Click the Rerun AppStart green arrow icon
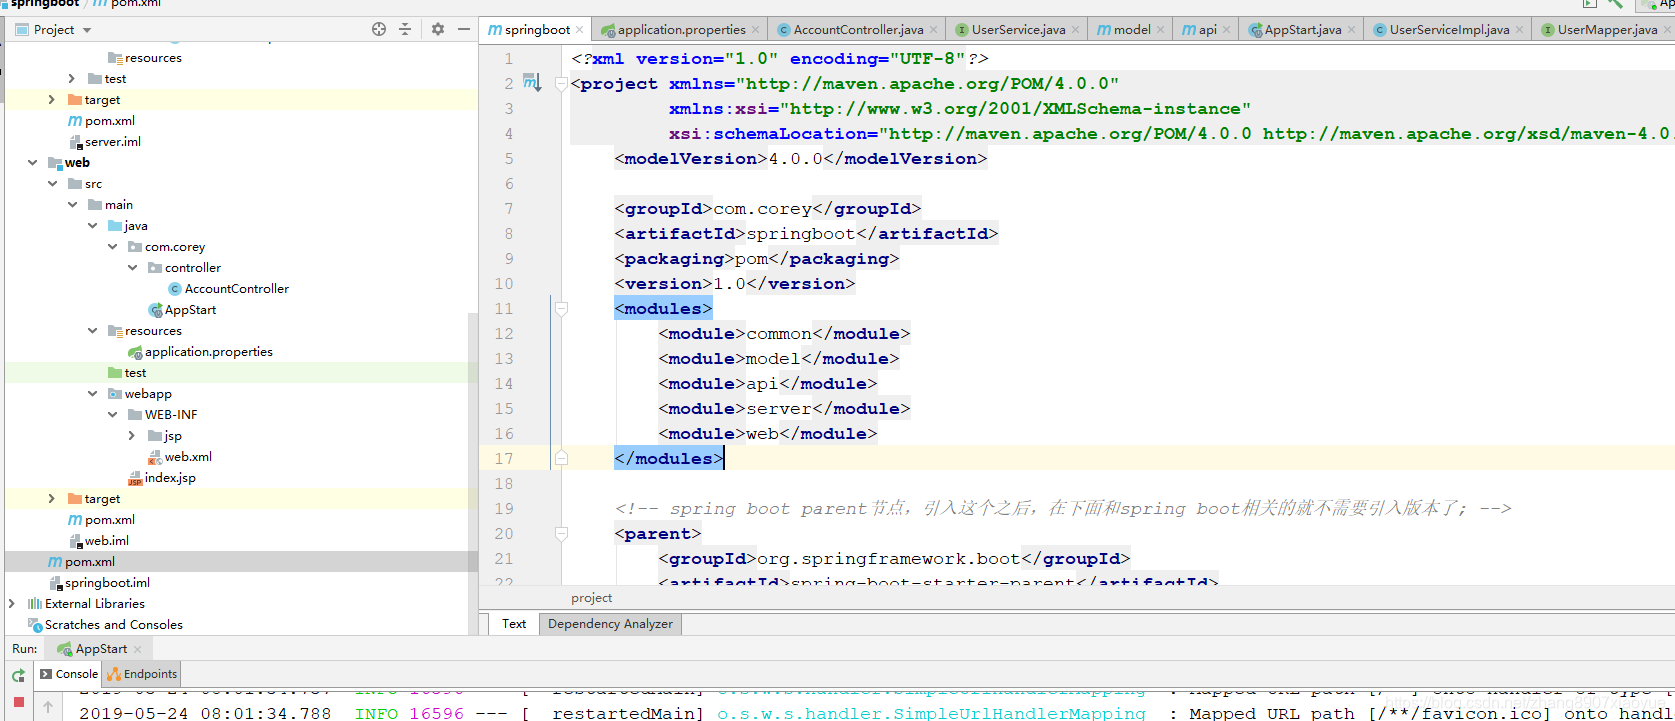 pos(18,676)
